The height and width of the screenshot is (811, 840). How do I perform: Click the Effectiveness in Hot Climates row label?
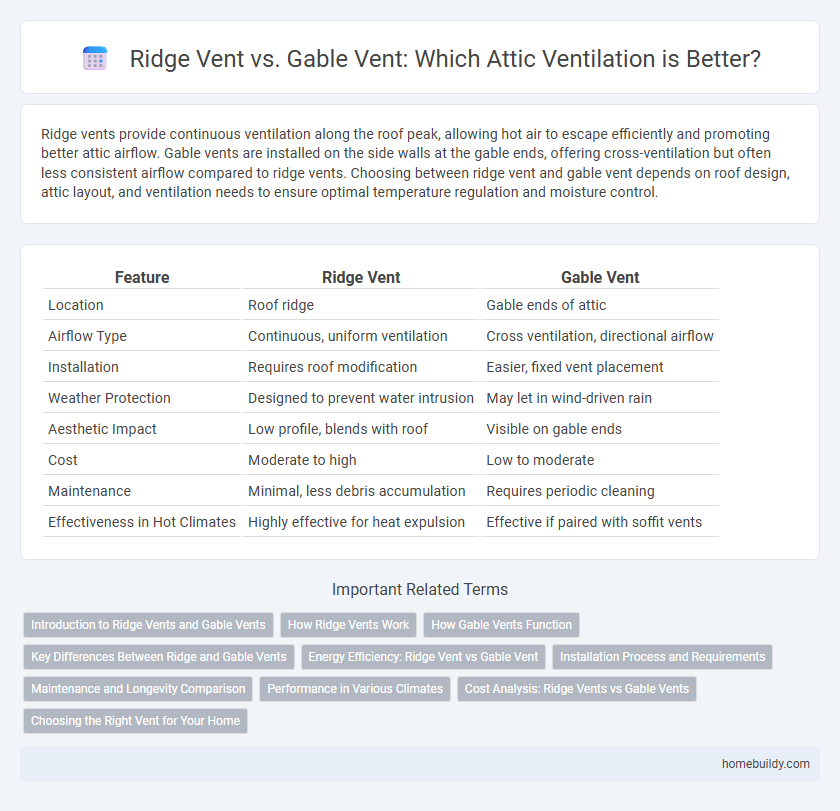pyautogui.click(x=142, y=522)
